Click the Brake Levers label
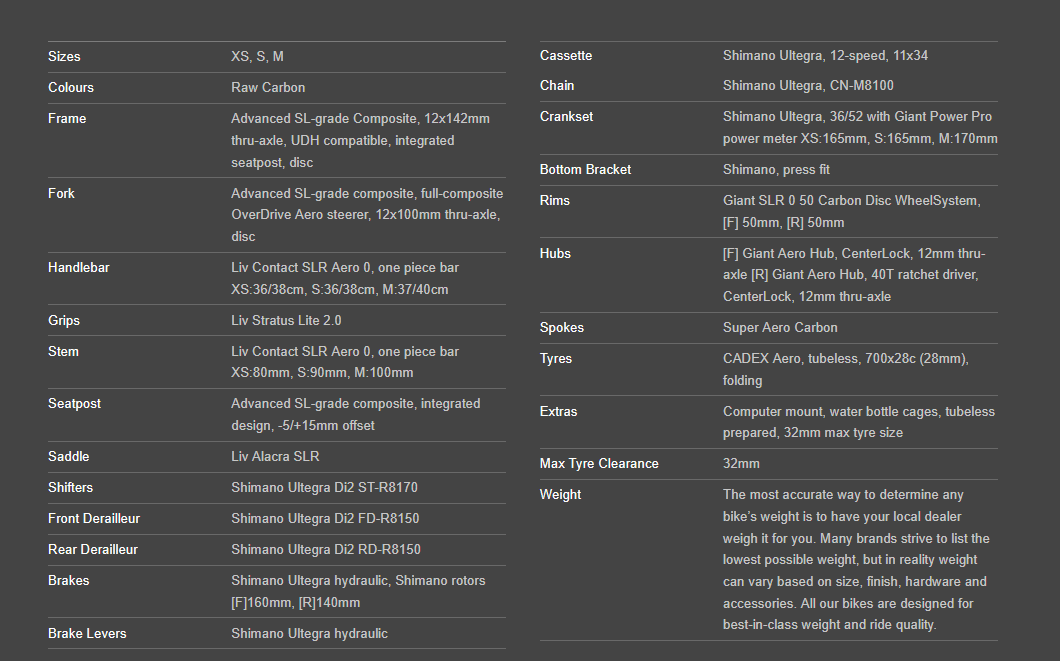The width and height of the screenshot is (1060, 661). point(87,633)
